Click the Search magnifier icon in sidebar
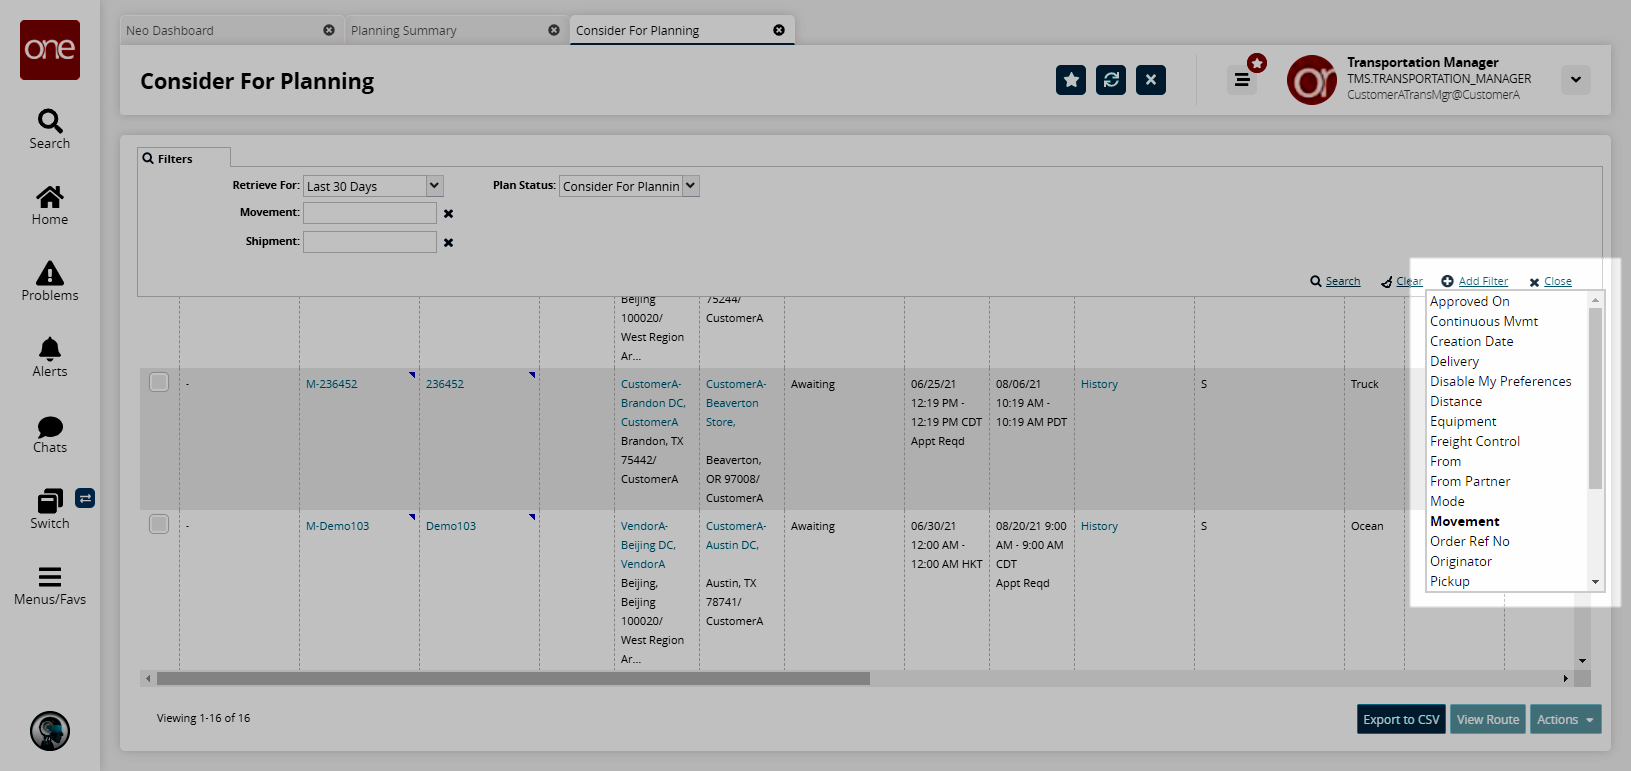1631x771 pixels. click(50, 122)
